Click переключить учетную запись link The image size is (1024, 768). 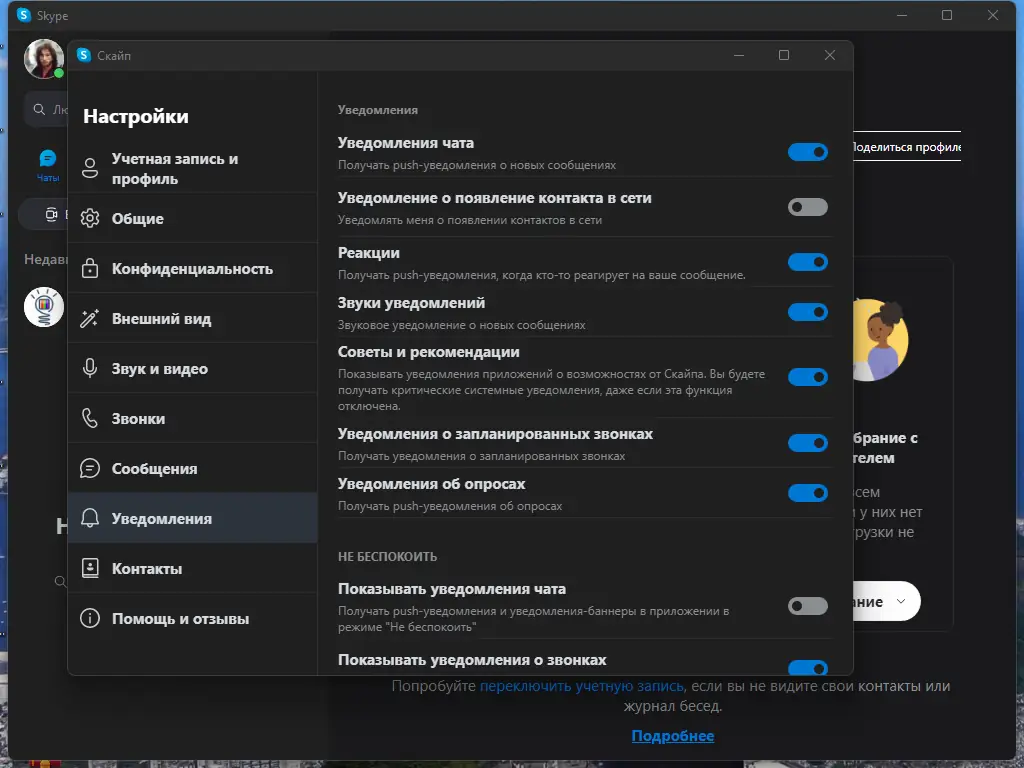(582, 686)
